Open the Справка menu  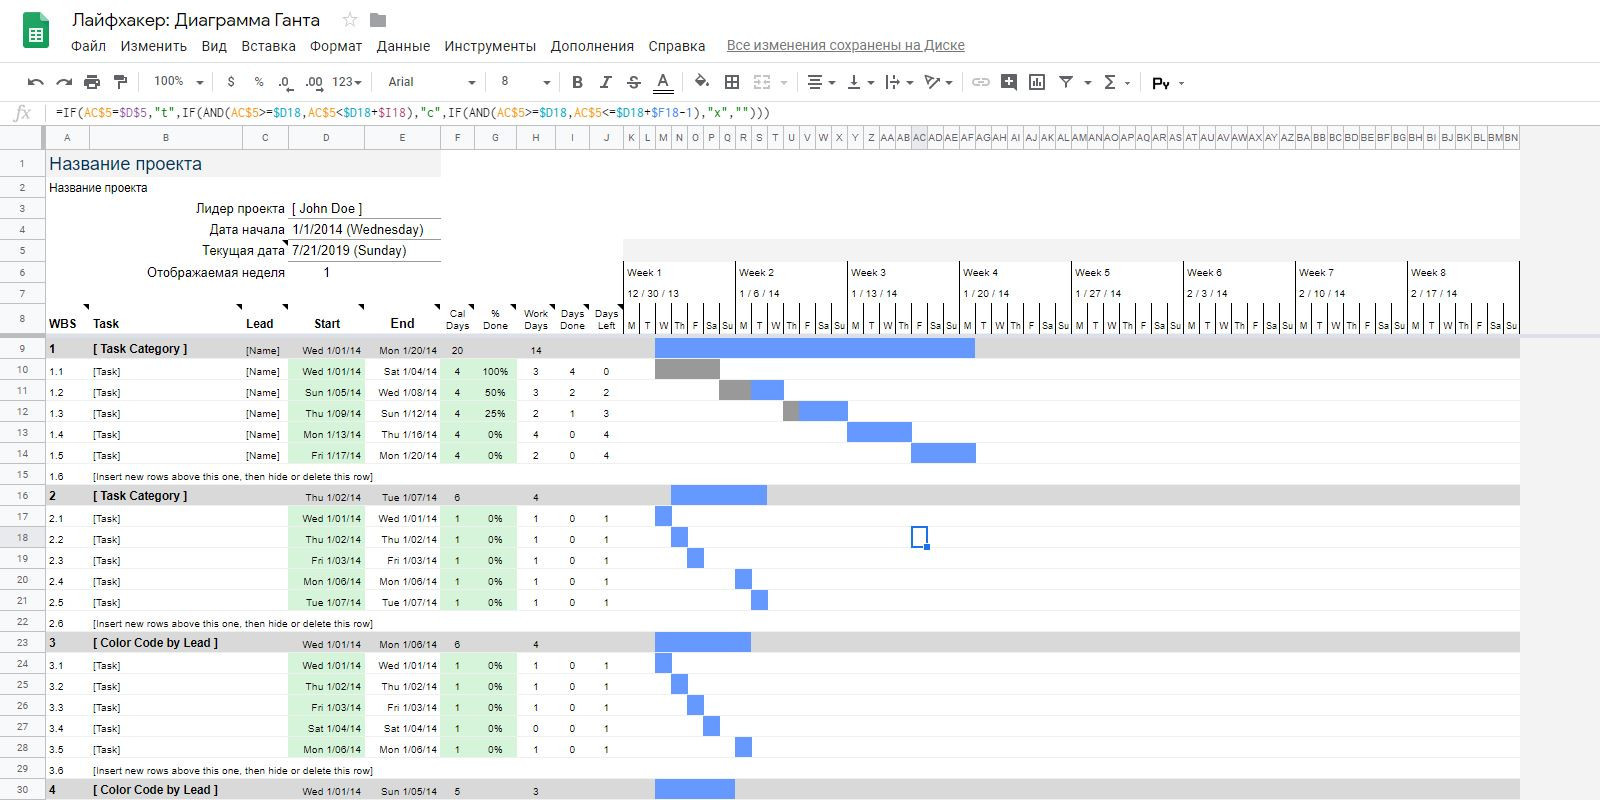coord(677,46)
